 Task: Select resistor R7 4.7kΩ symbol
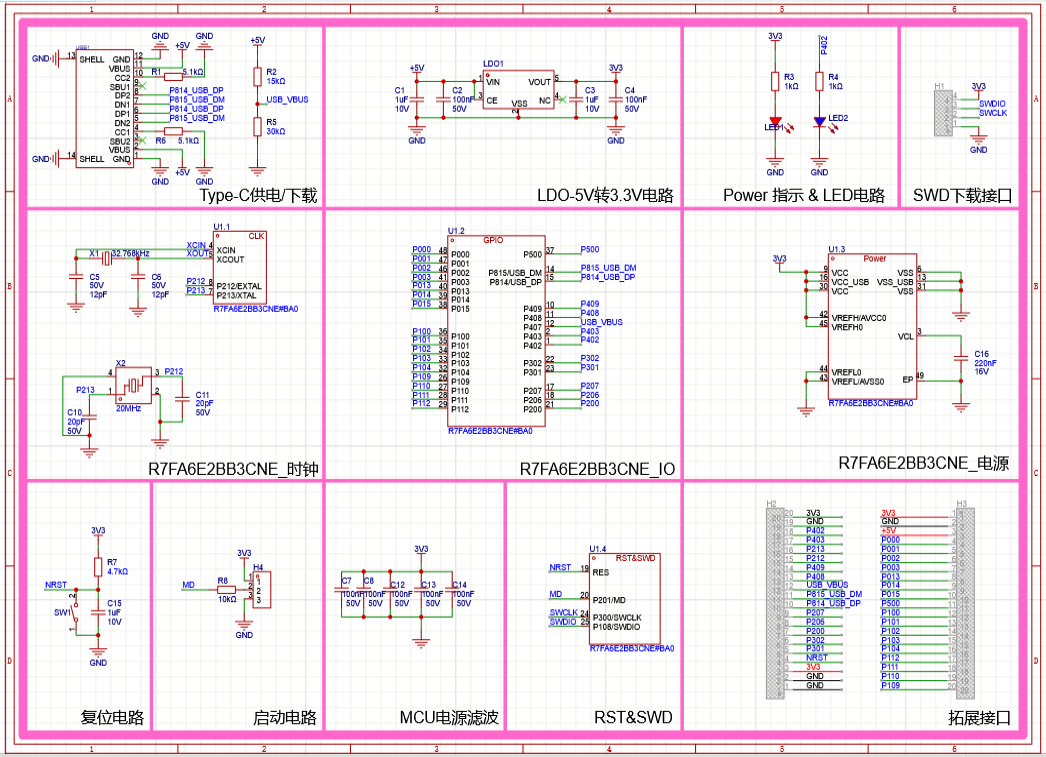click(97, 568)
